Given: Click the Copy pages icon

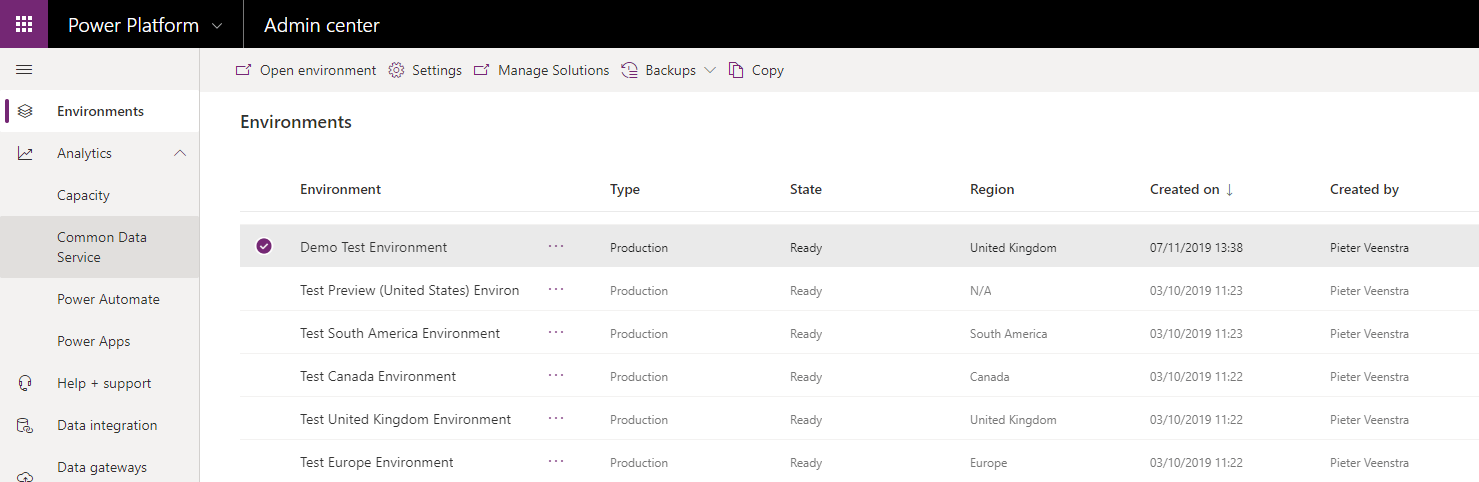Looking at the screenshot, I should (x=736, y=70).
